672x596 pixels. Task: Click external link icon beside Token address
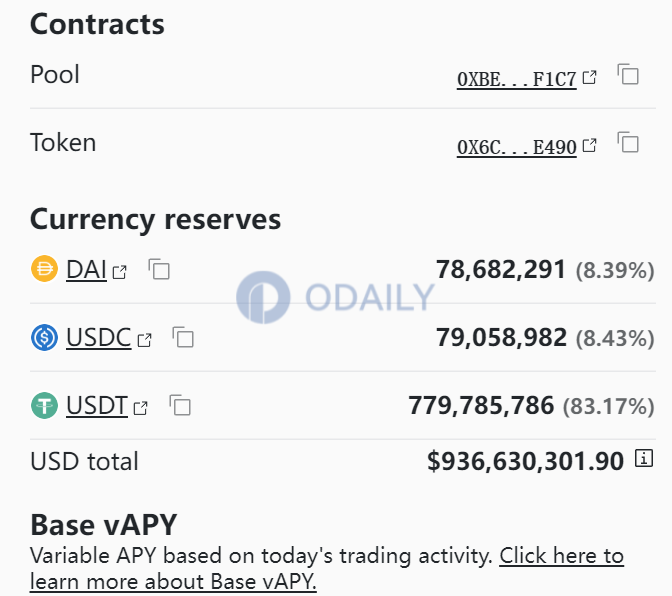pyautogui.click(x=590, y=145)
